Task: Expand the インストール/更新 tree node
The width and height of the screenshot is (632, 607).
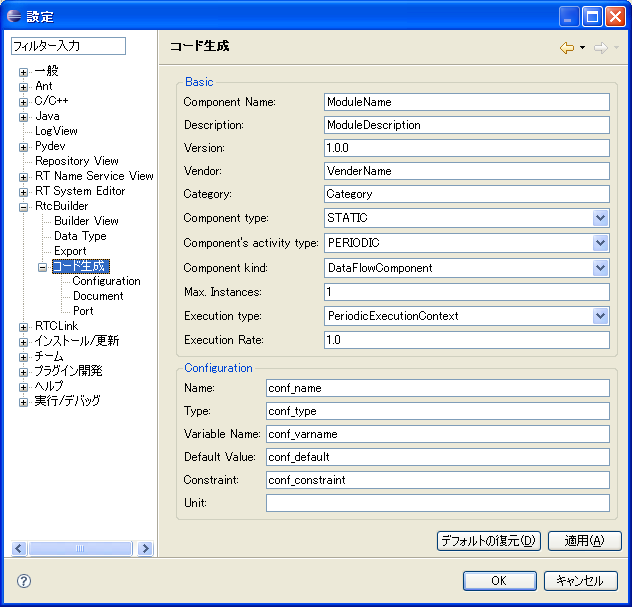Action: click(x=23, y=342)
